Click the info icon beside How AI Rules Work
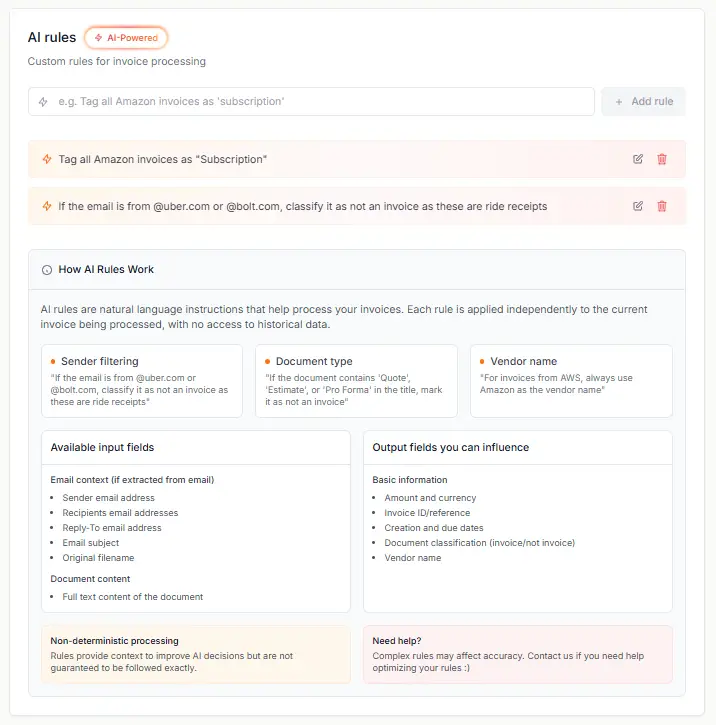The height and width of the screenshot is (725, 716). (x=47, y=270)
